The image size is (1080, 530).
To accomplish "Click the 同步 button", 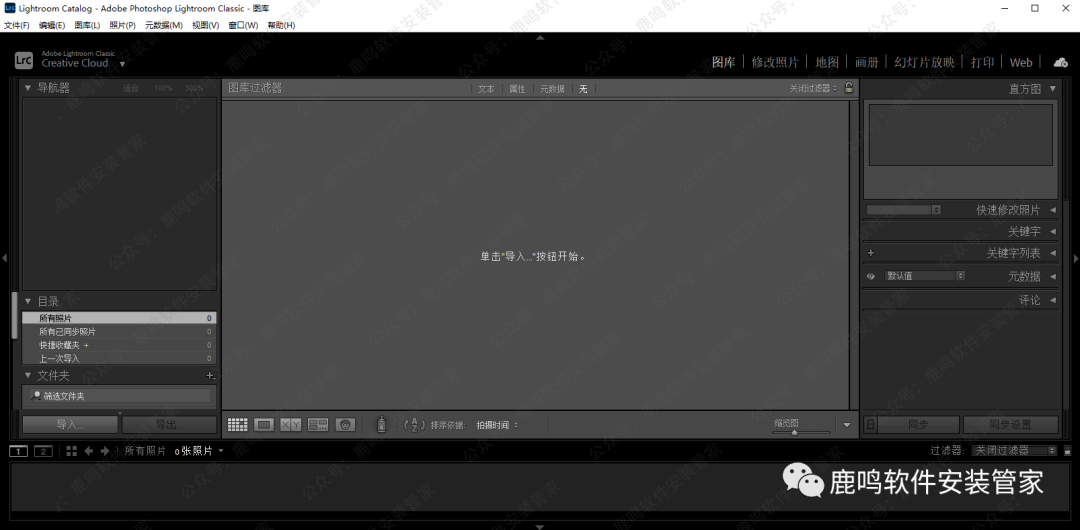I will (918, 425).
